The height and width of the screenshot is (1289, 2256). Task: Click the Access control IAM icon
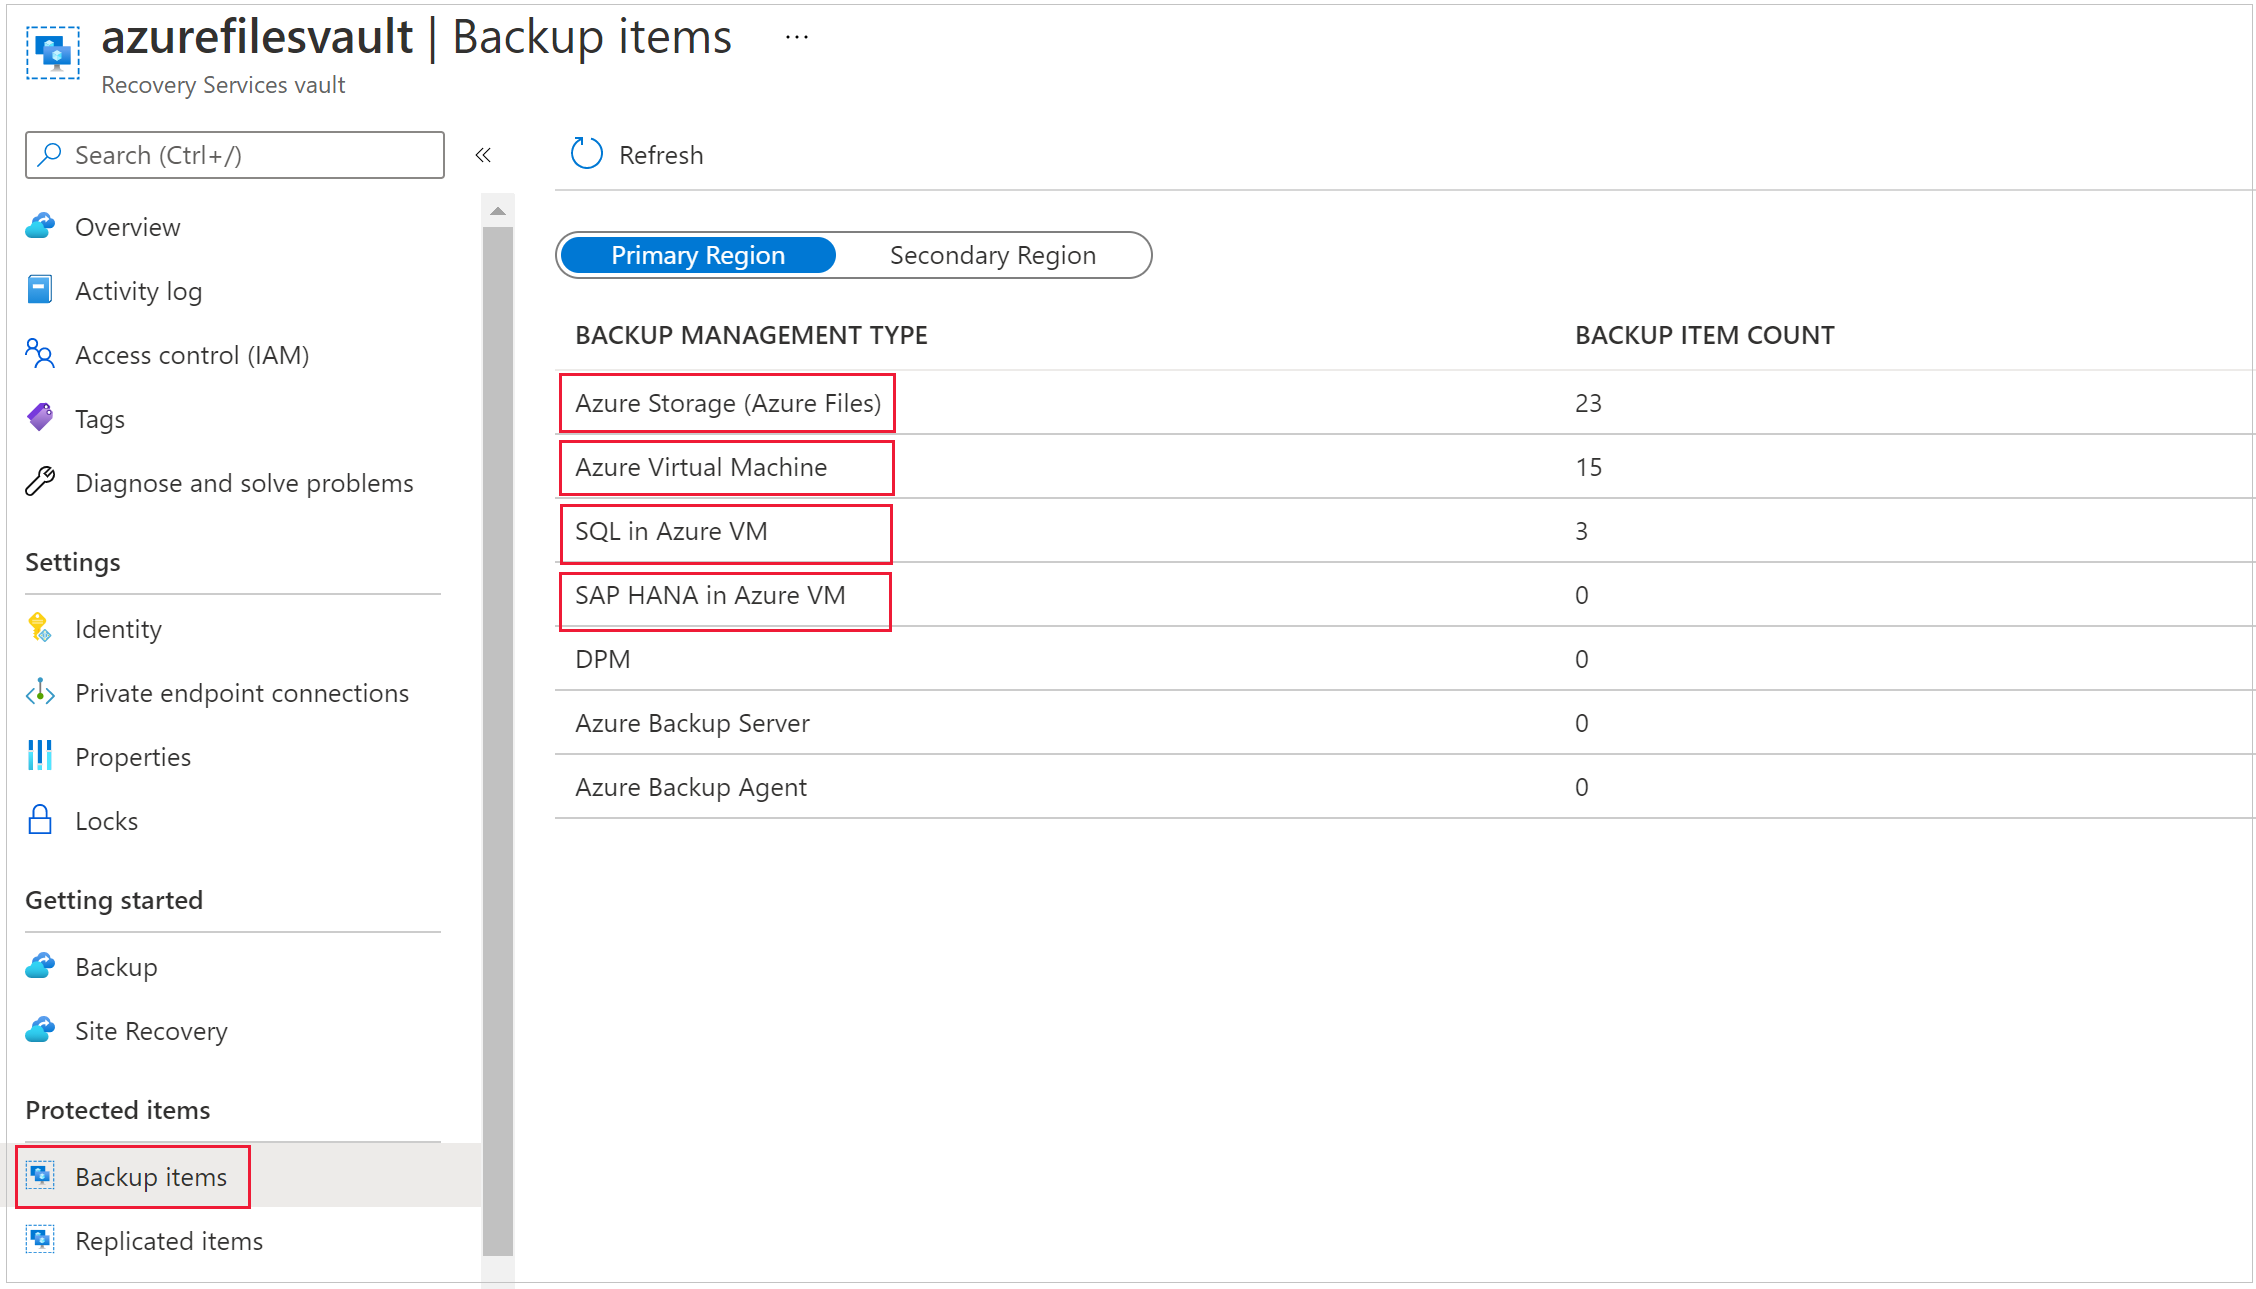click(x=40, y=355)
